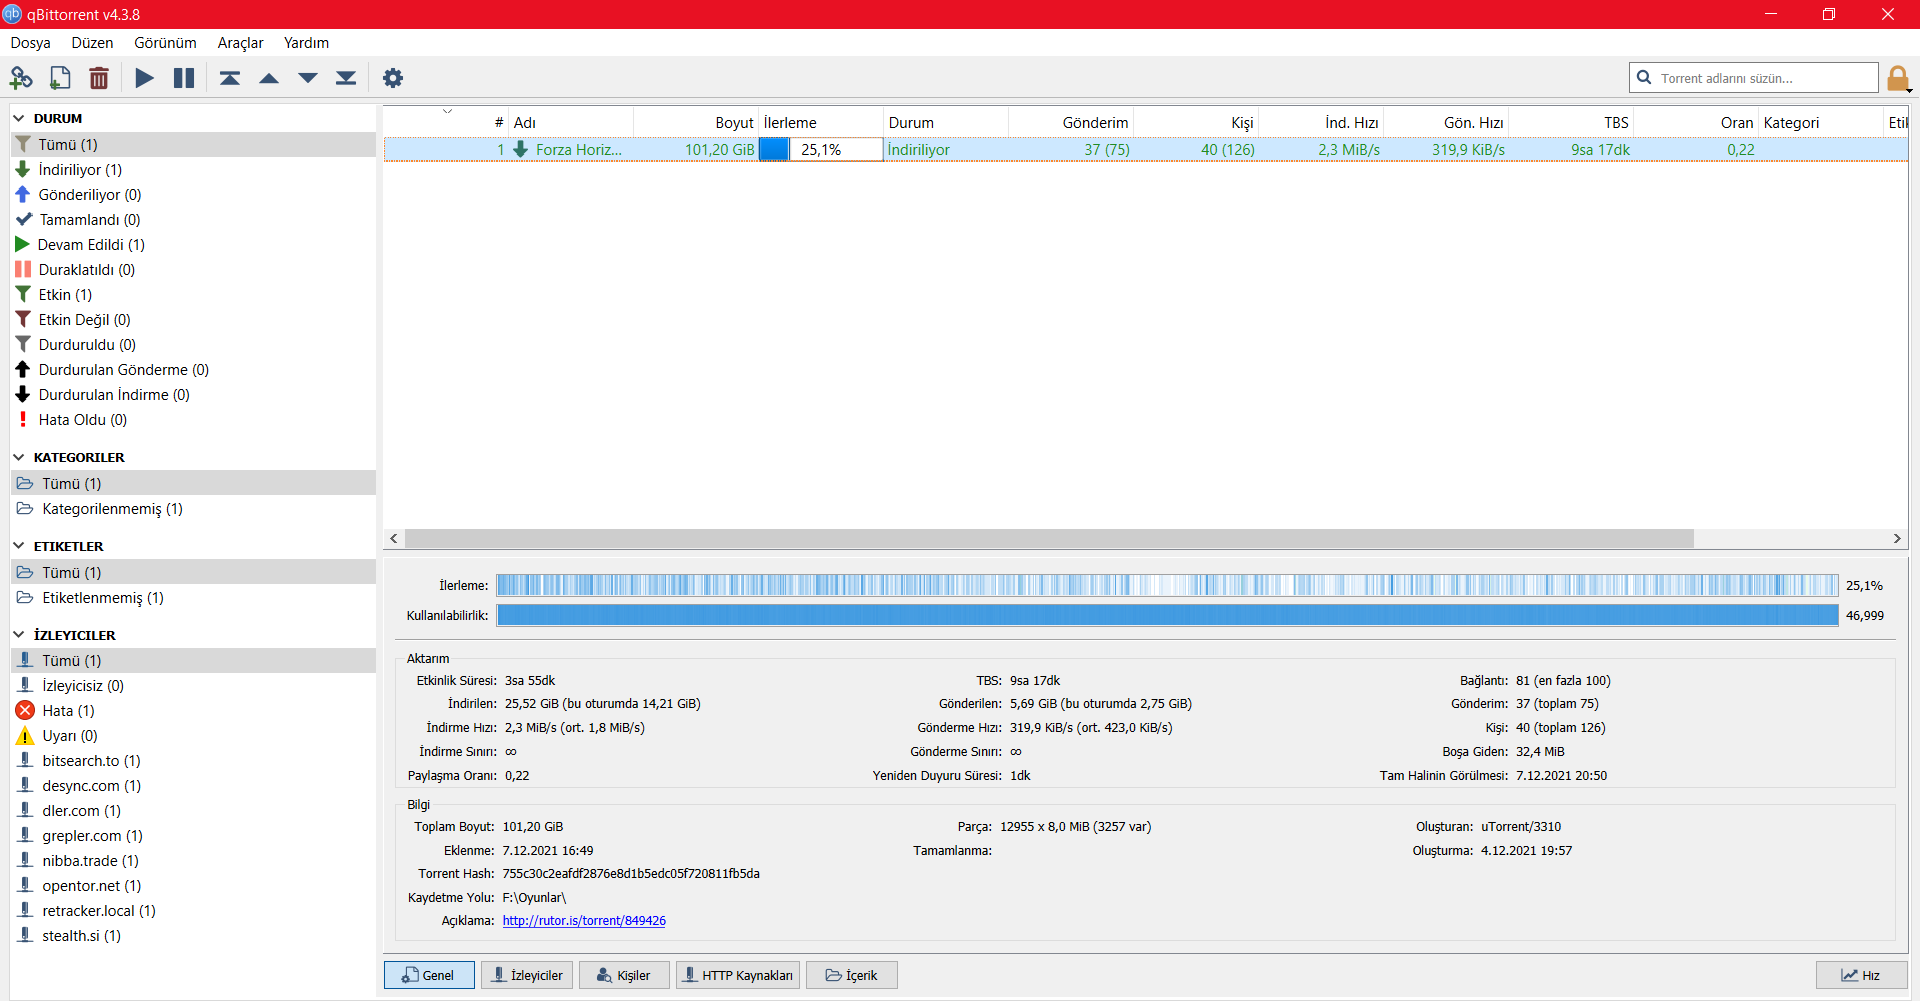
Task: Collapse the ETİKETLER section
Action: (x=19, y=546)
